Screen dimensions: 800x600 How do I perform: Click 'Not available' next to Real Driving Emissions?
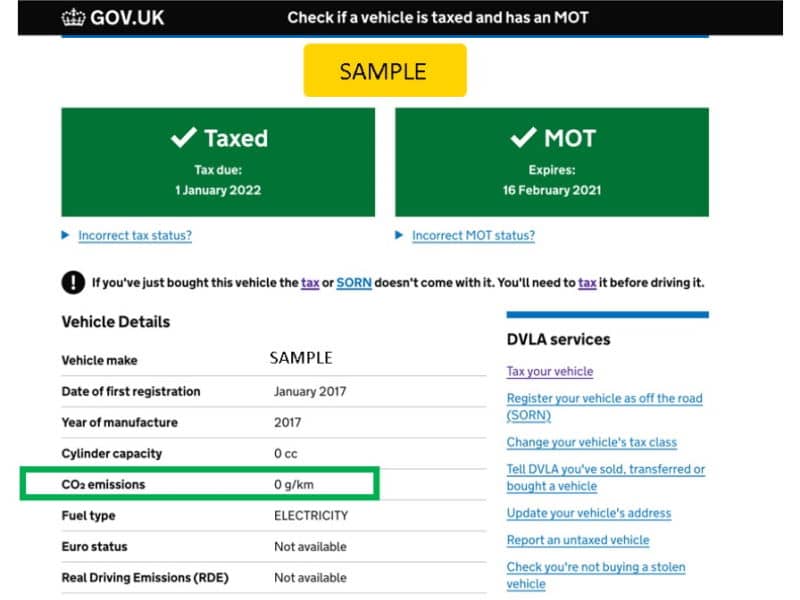[x=310, y=578]
